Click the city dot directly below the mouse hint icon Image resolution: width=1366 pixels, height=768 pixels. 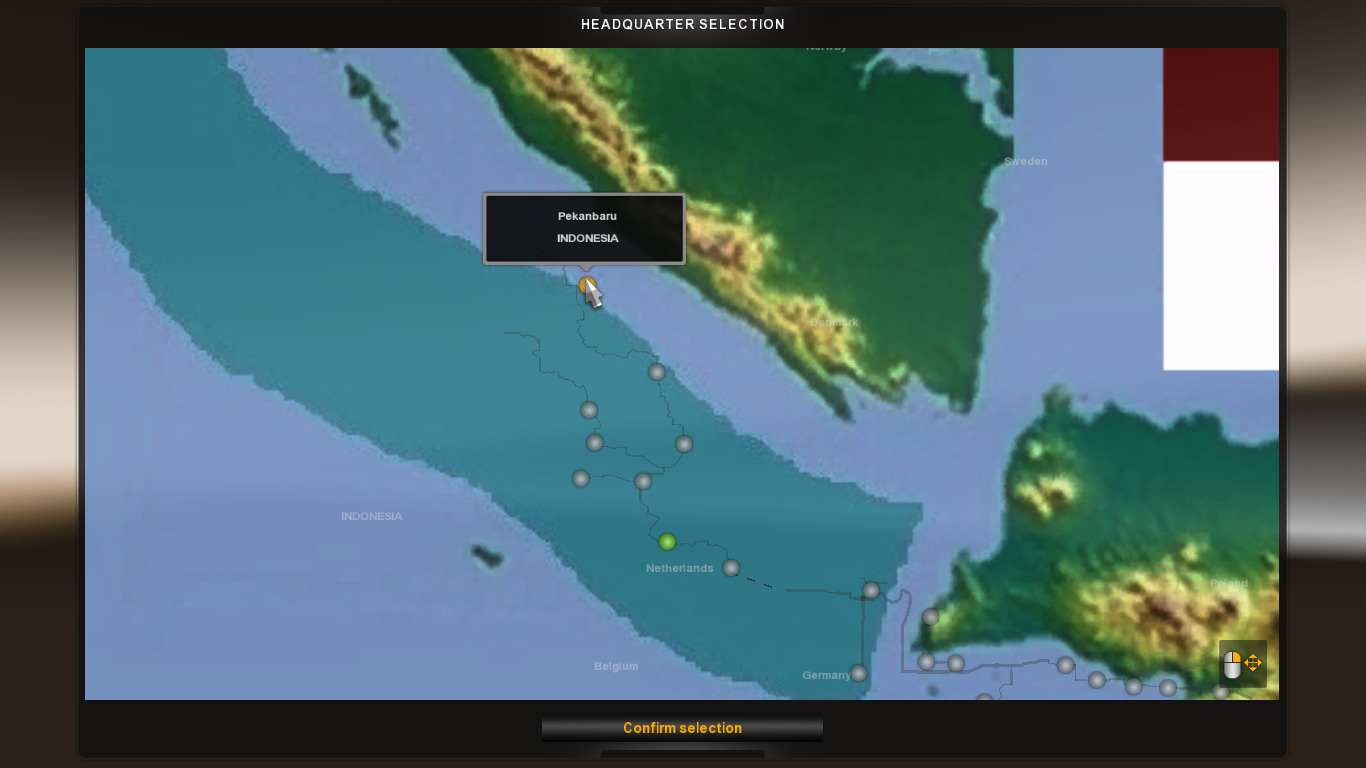click(x=1220, y=691)
